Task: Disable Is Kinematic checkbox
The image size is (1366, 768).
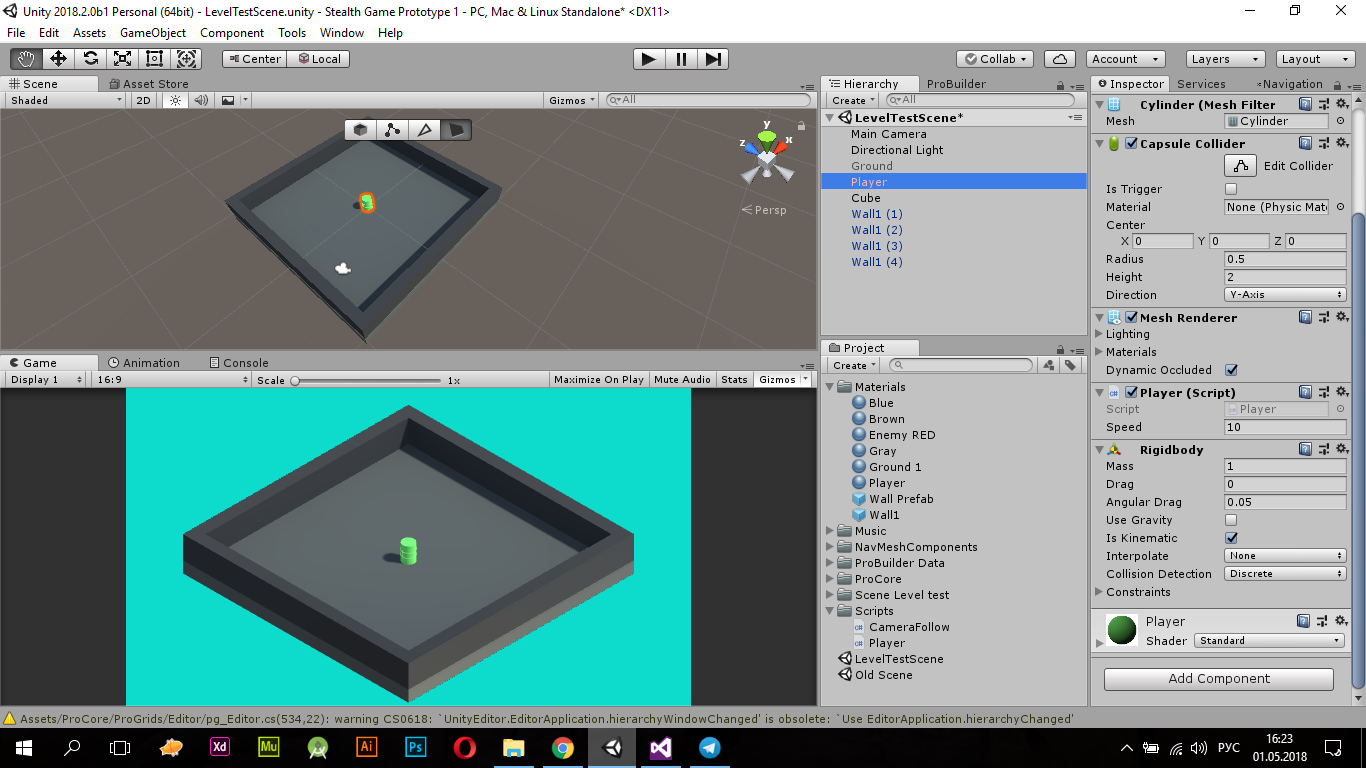Action: point(1231,538)
